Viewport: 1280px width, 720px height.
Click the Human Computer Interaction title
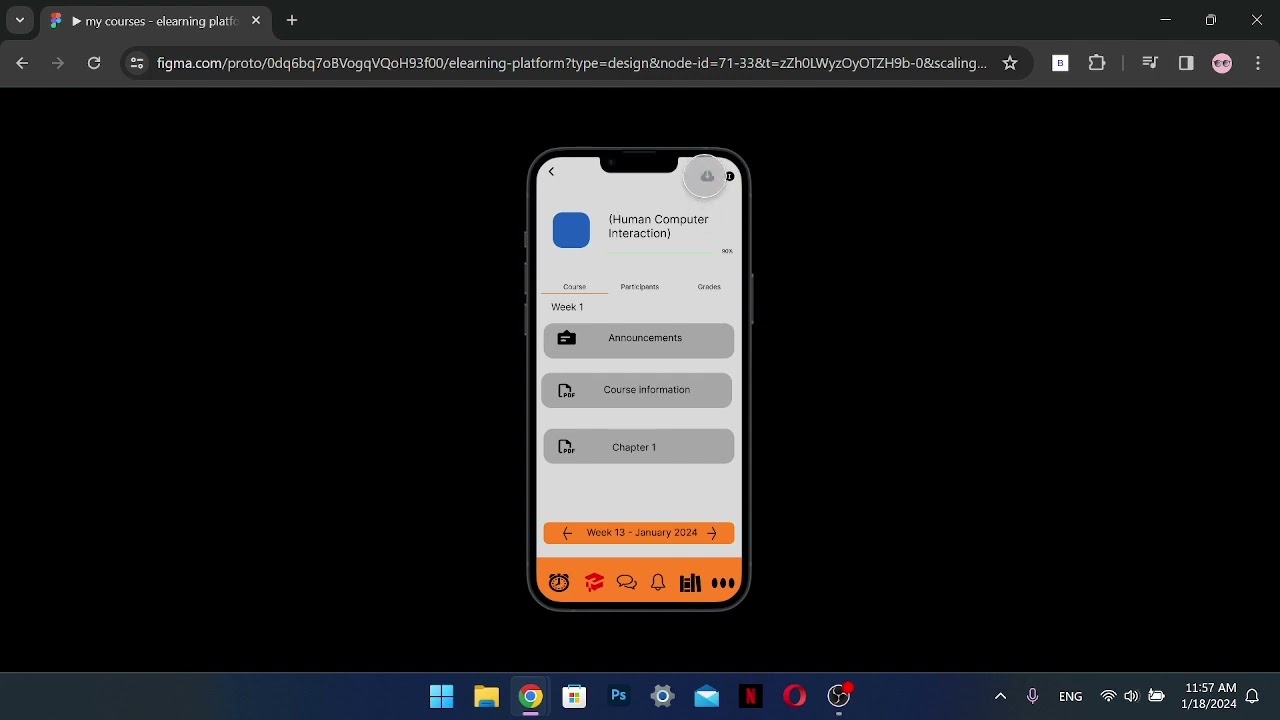pos(658,226)
